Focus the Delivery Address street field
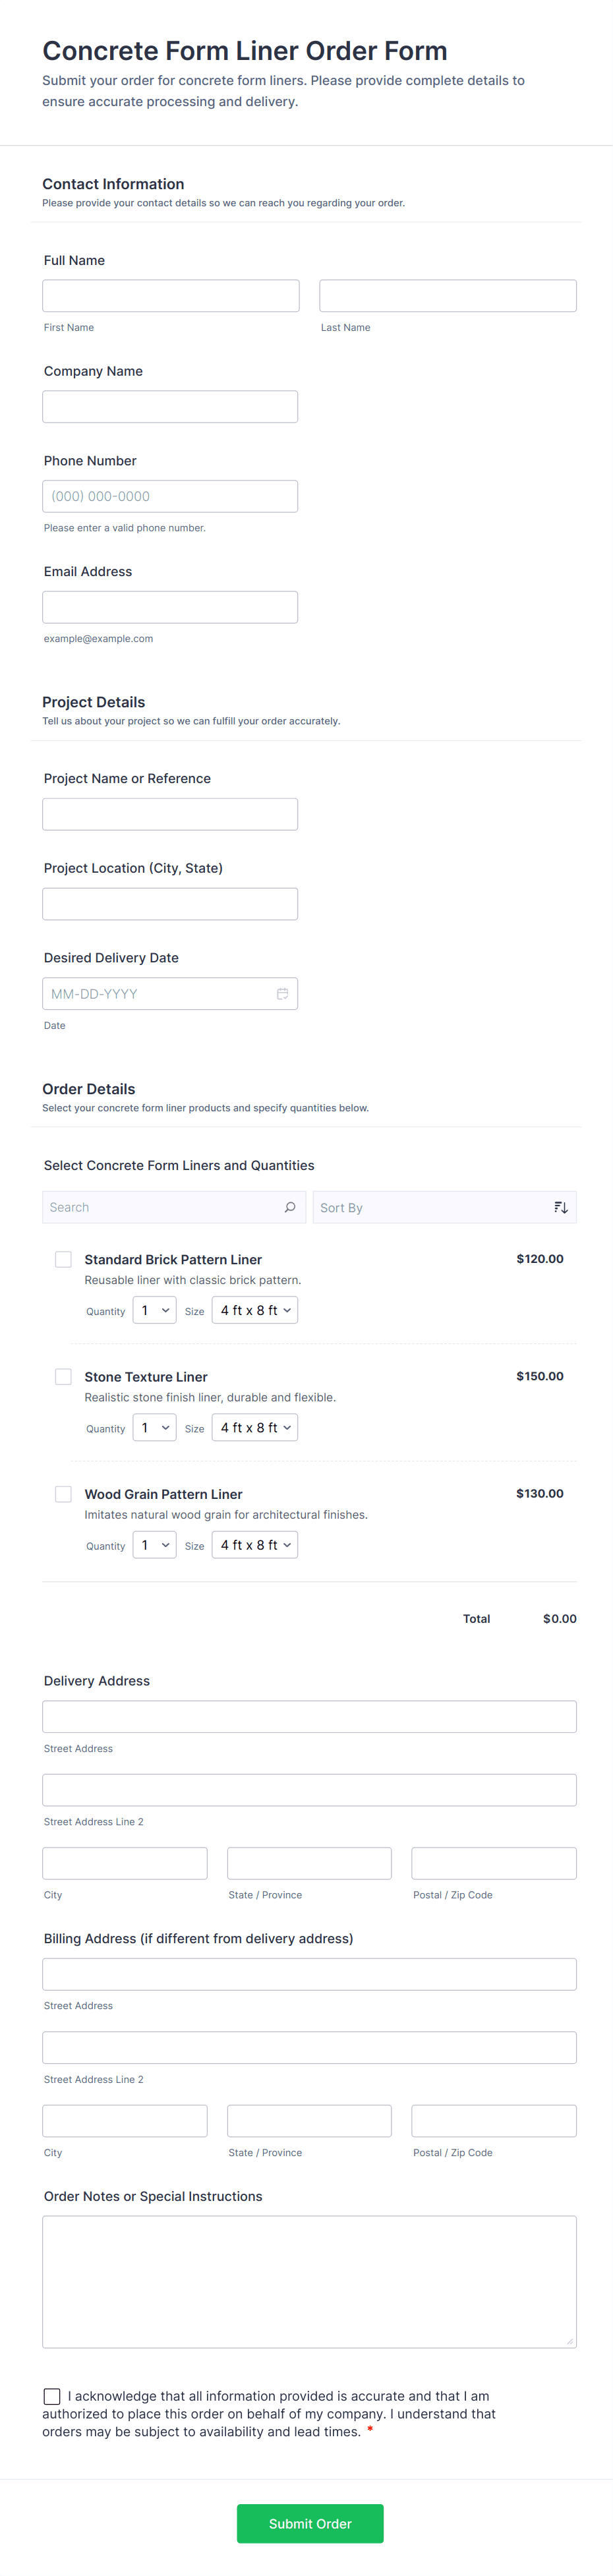This screenshot has height=2576, width=613. click(309, 1716)
